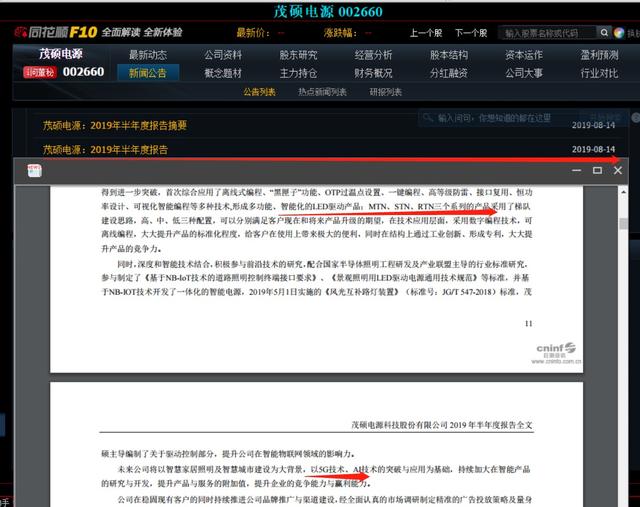The height and width of the screenshot is (507, 640).
Task: Open the 盈利预测 tab
Action: [x=600, y=55]
